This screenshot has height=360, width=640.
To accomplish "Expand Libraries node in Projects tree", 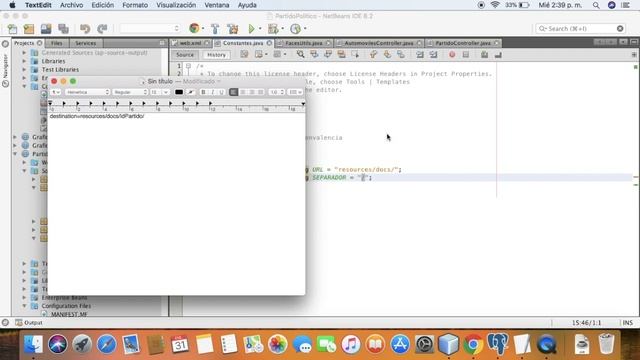I will 24,61.
